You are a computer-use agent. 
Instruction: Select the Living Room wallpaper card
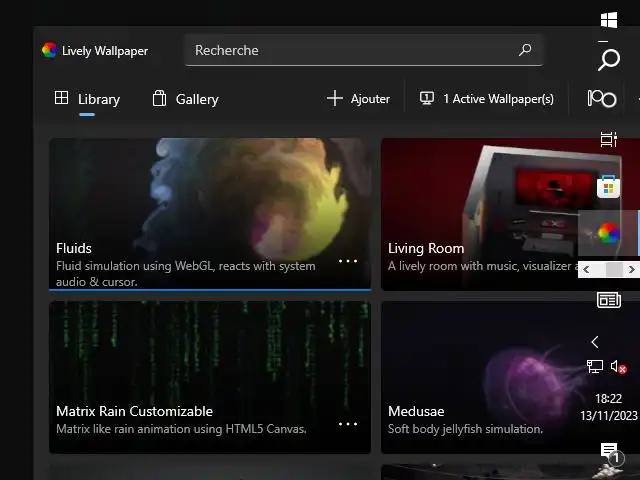coord(480,214)
